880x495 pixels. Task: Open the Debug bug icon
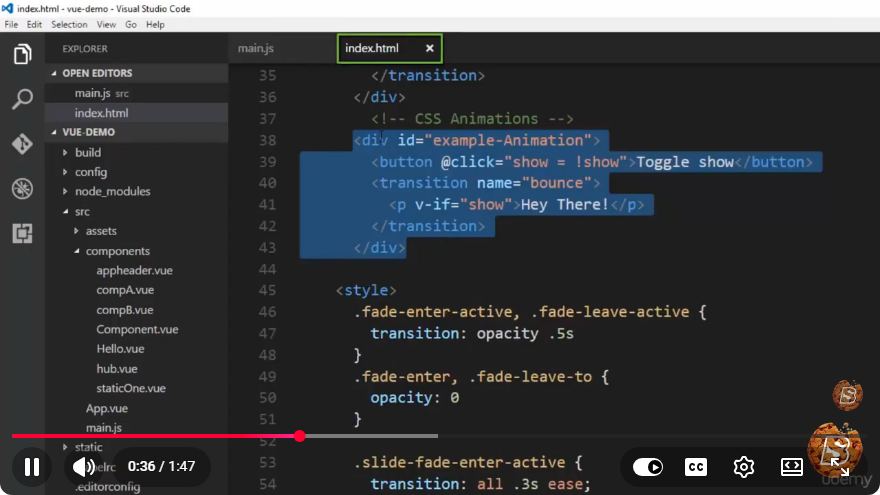point(22,189)
